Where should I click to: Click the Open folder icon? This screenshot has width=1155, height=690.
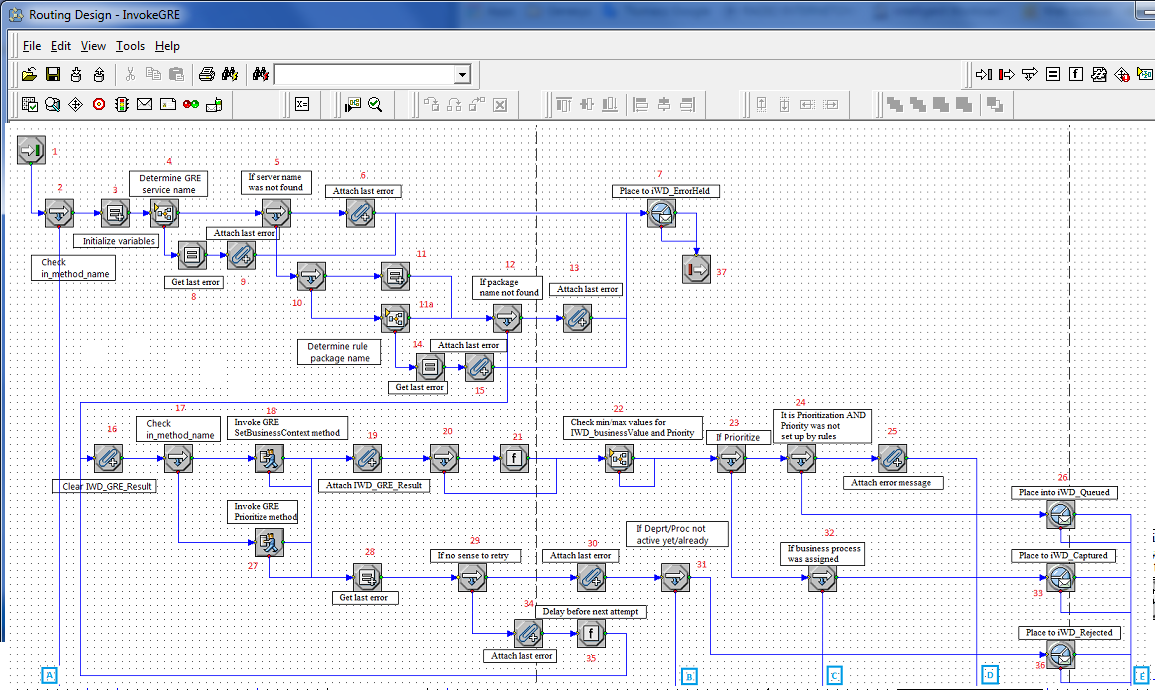(x=29, y=74)
